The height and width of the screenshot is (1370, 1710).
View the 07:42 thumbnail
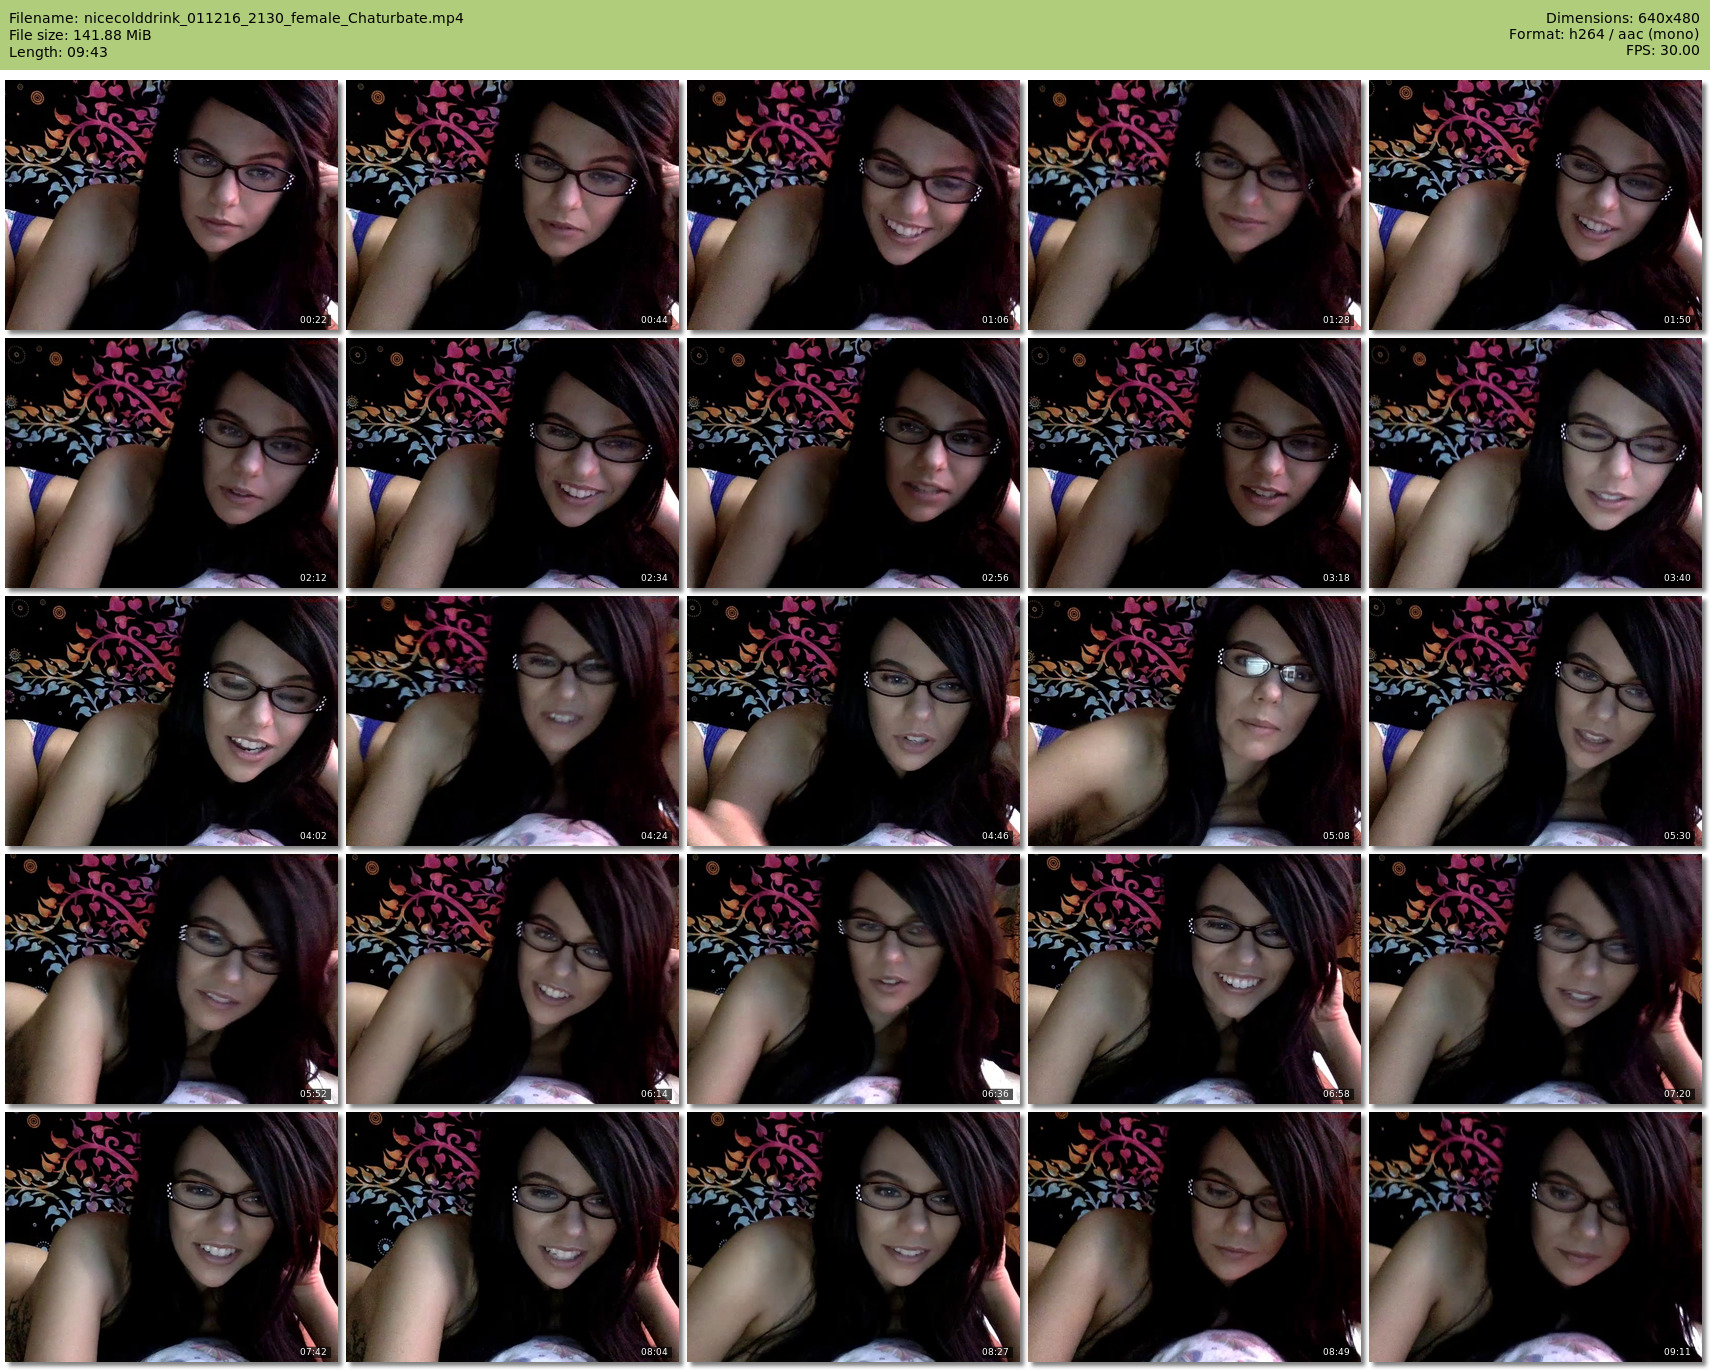(x=172, y=1237)
